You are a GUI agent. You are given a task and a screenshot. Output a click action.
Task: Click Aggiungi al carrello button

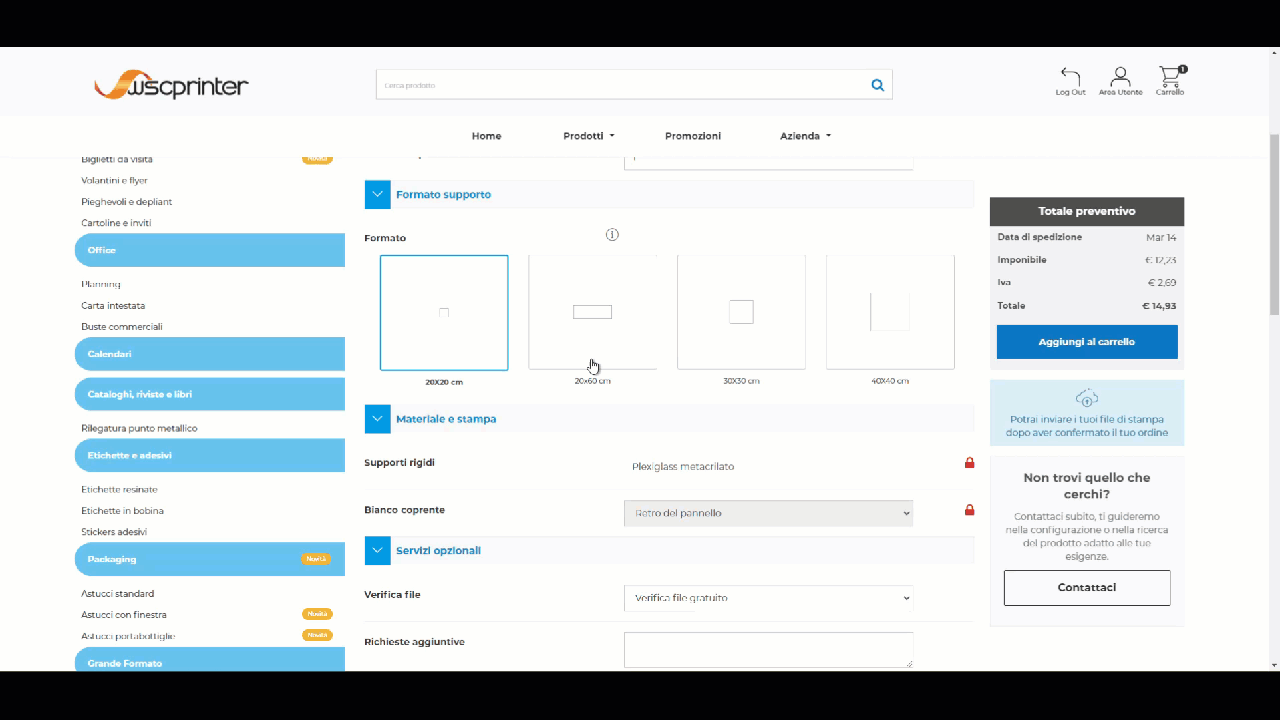pos(1087,342)
